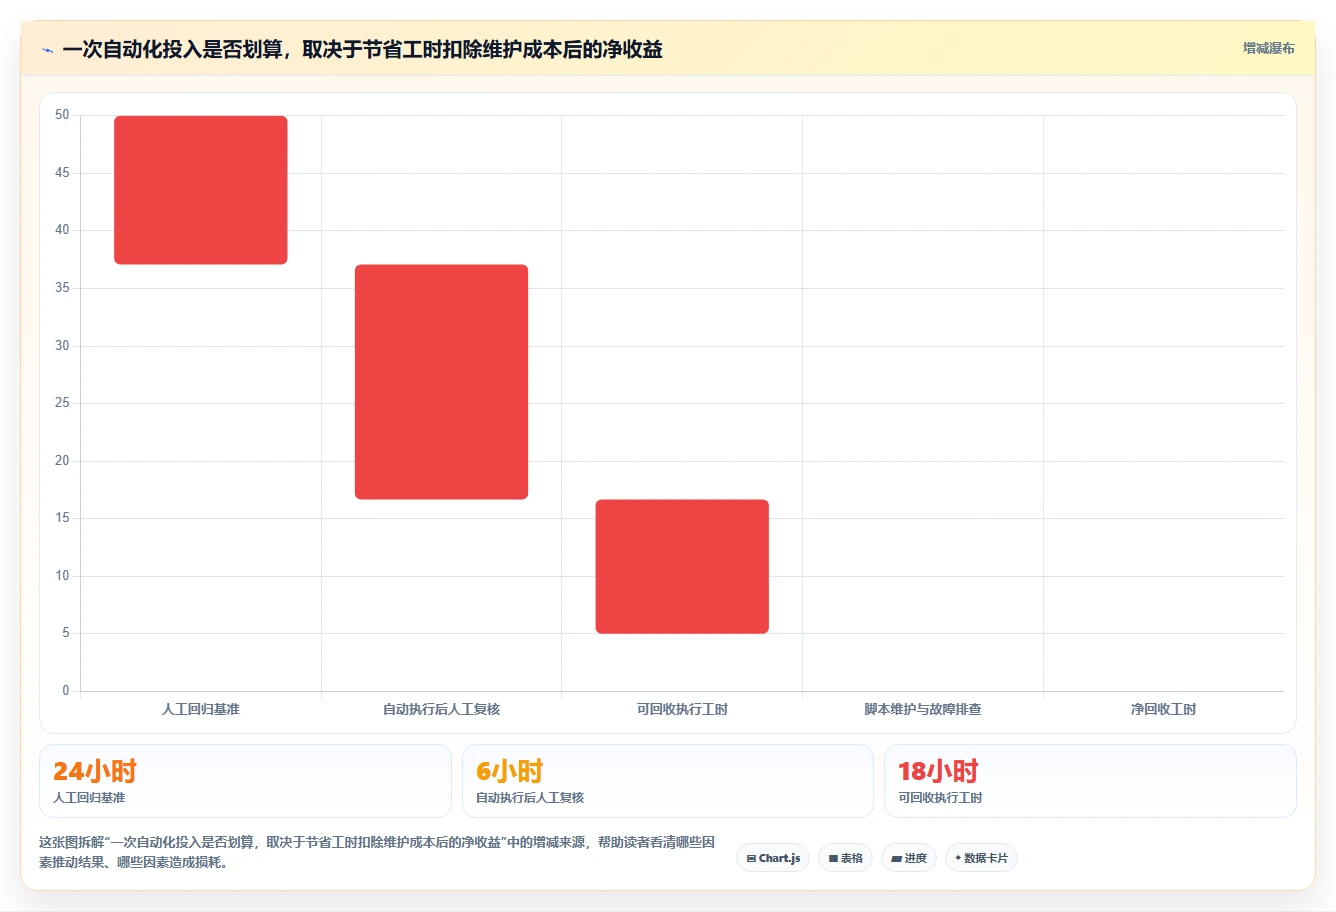
Task: Click the 表格 tag chip
Action: [845, 858]
